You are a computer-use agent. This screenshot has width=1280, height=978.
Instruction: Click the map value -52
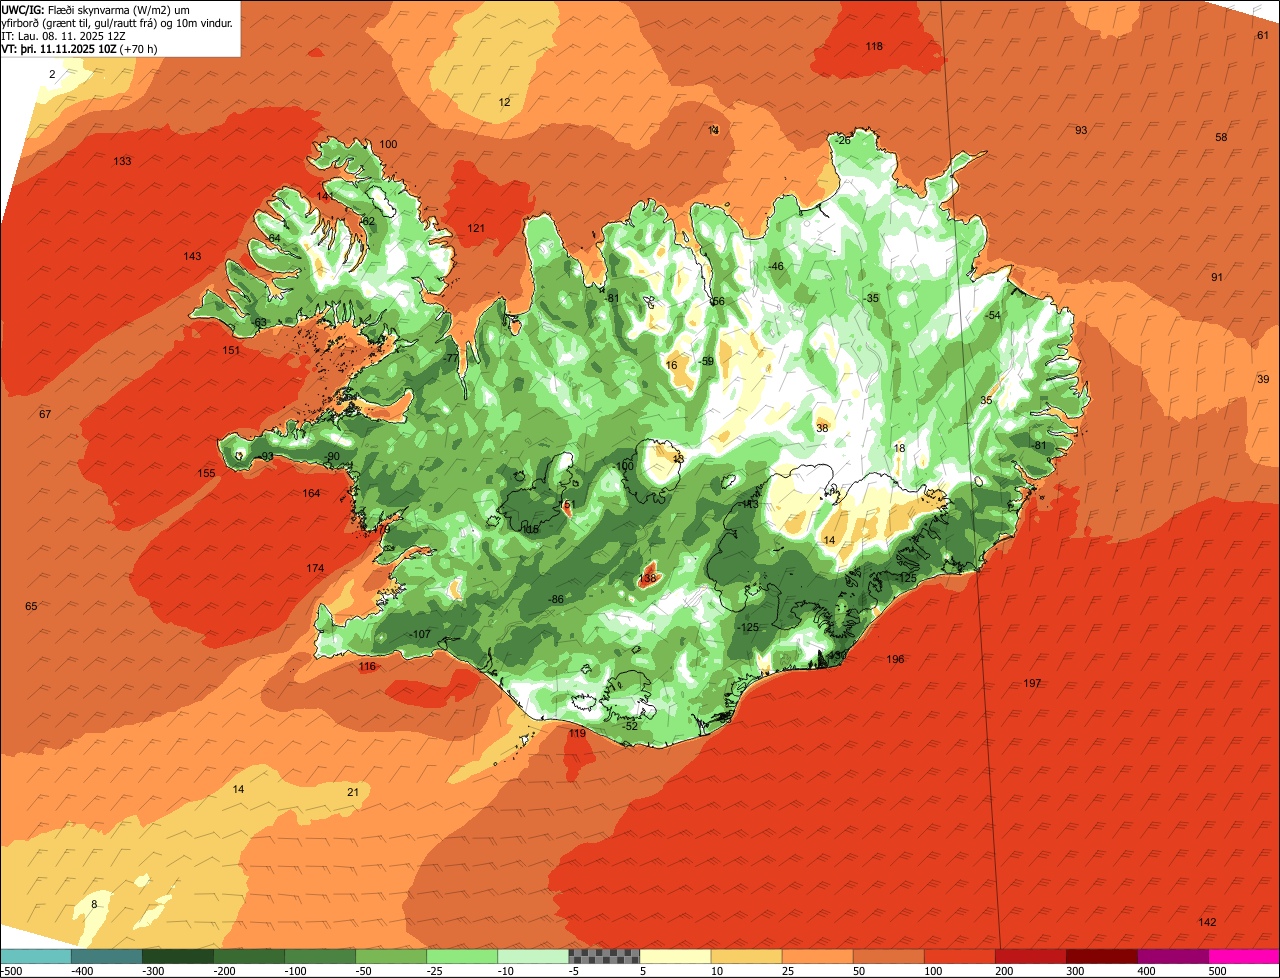(629, 726)
